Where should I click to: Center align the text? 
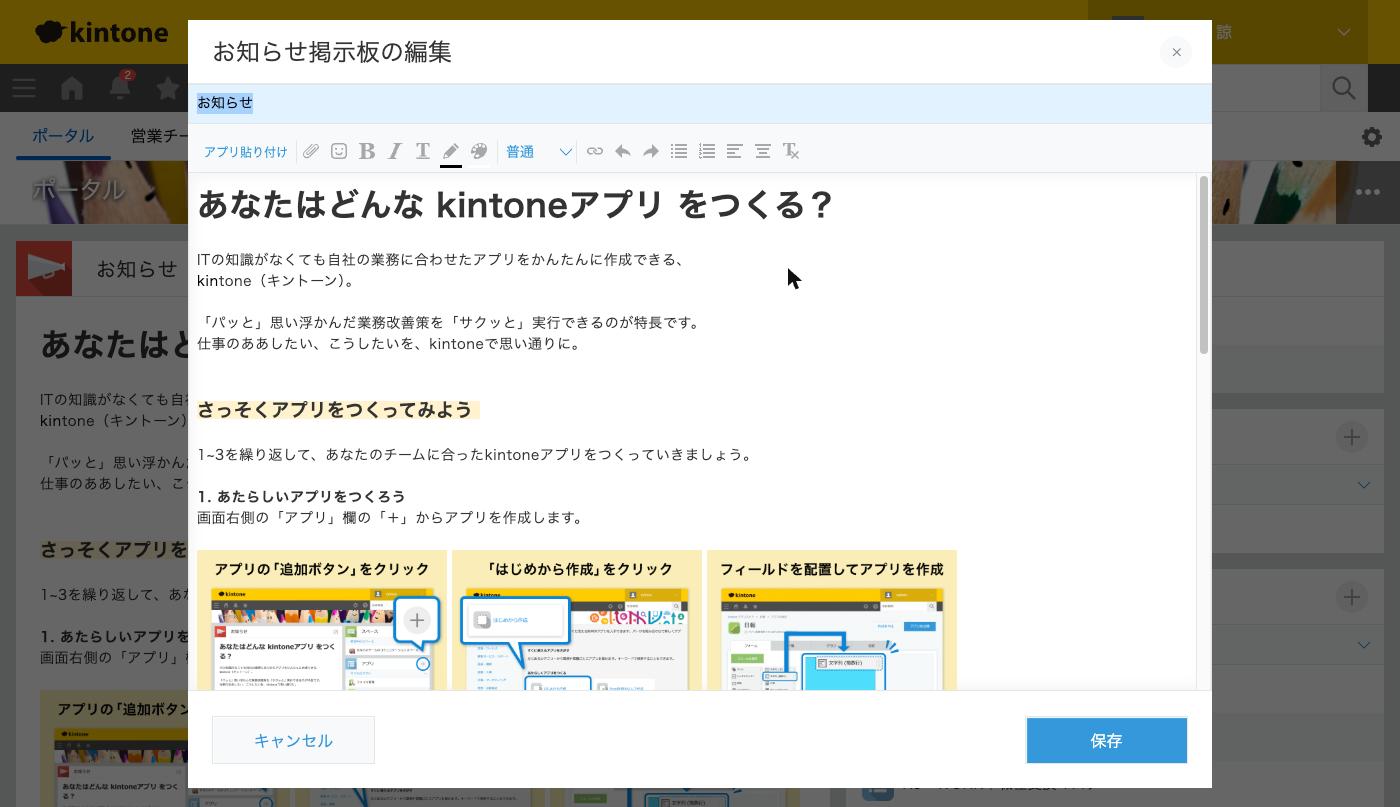click(x=763, y=151)
